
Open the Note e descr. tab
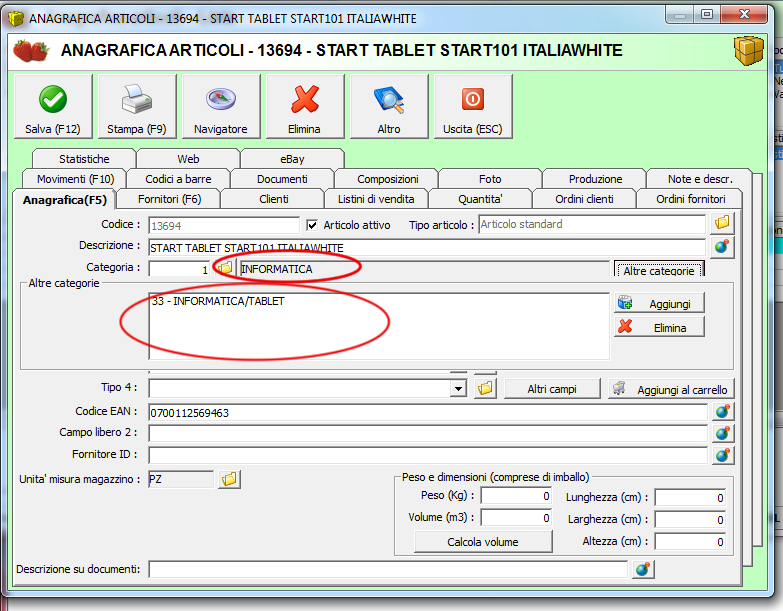[x=700, y=179]
